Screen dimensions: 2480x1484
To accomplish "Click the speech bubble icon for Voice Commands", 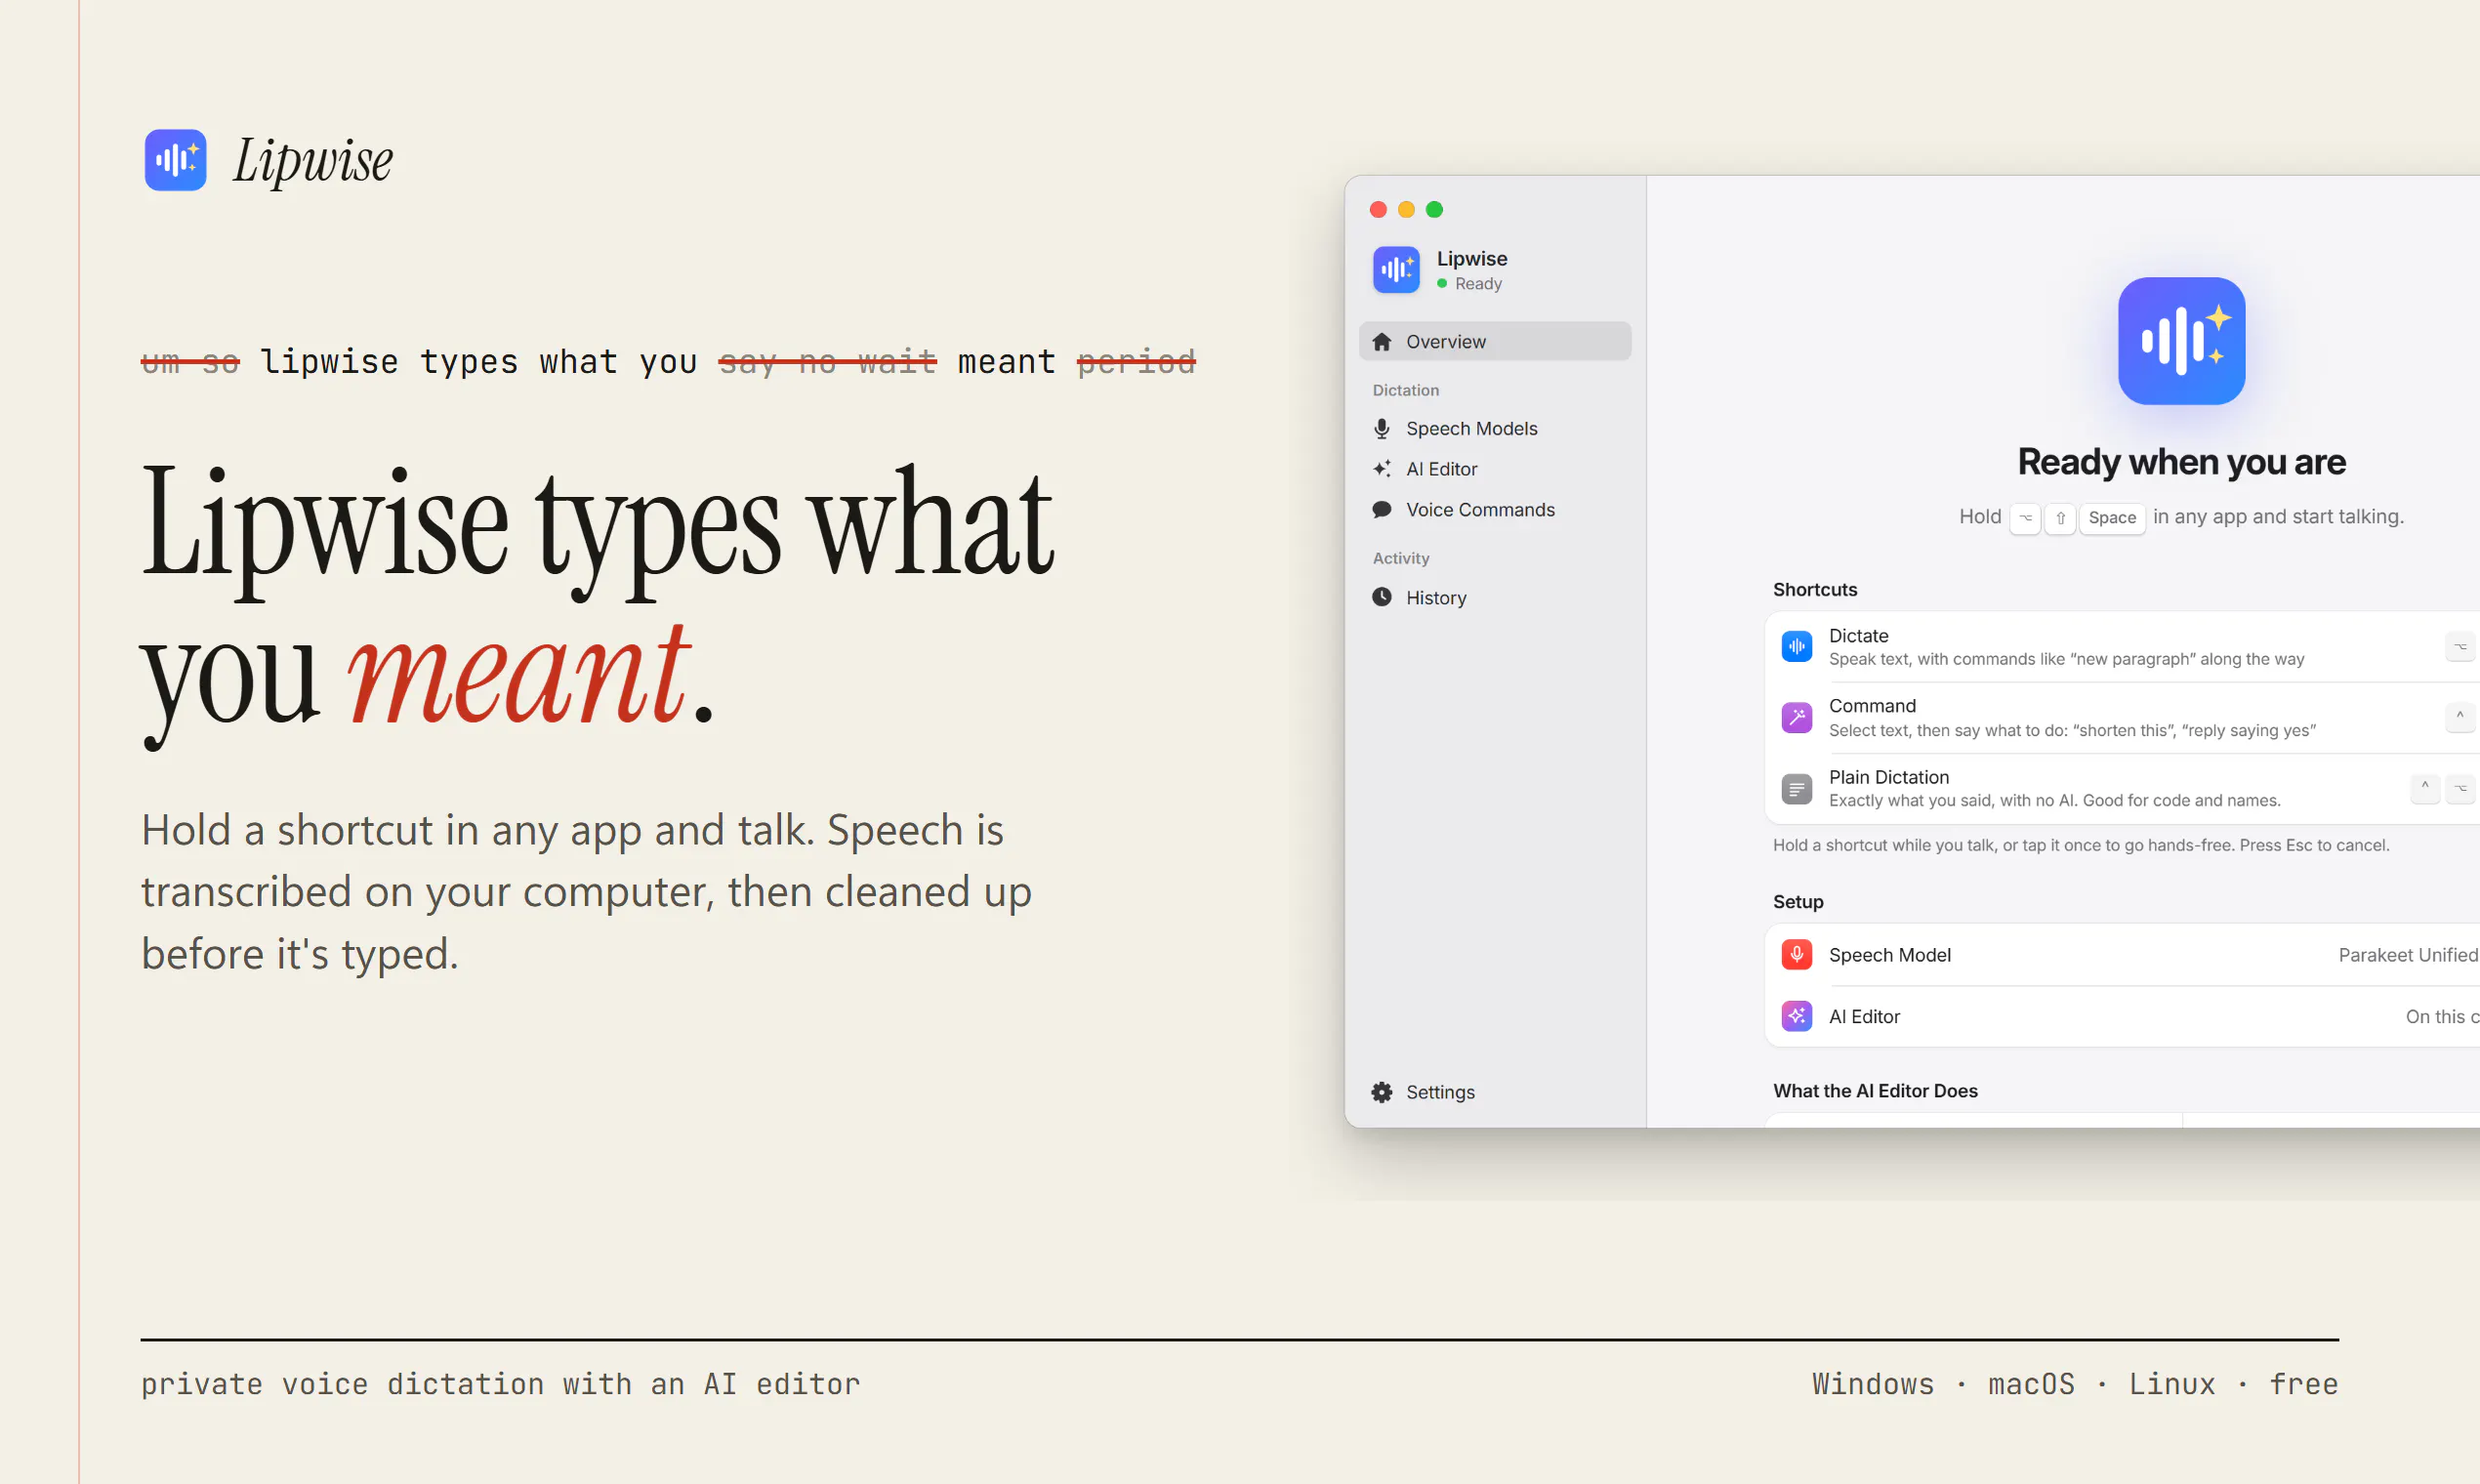I will tap(1382, 510).
